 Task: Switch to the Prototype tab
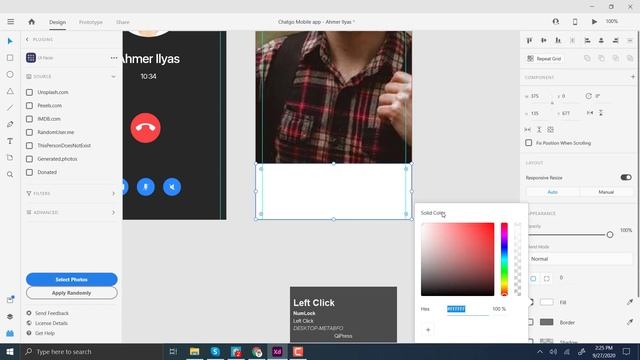pos(91,22)
